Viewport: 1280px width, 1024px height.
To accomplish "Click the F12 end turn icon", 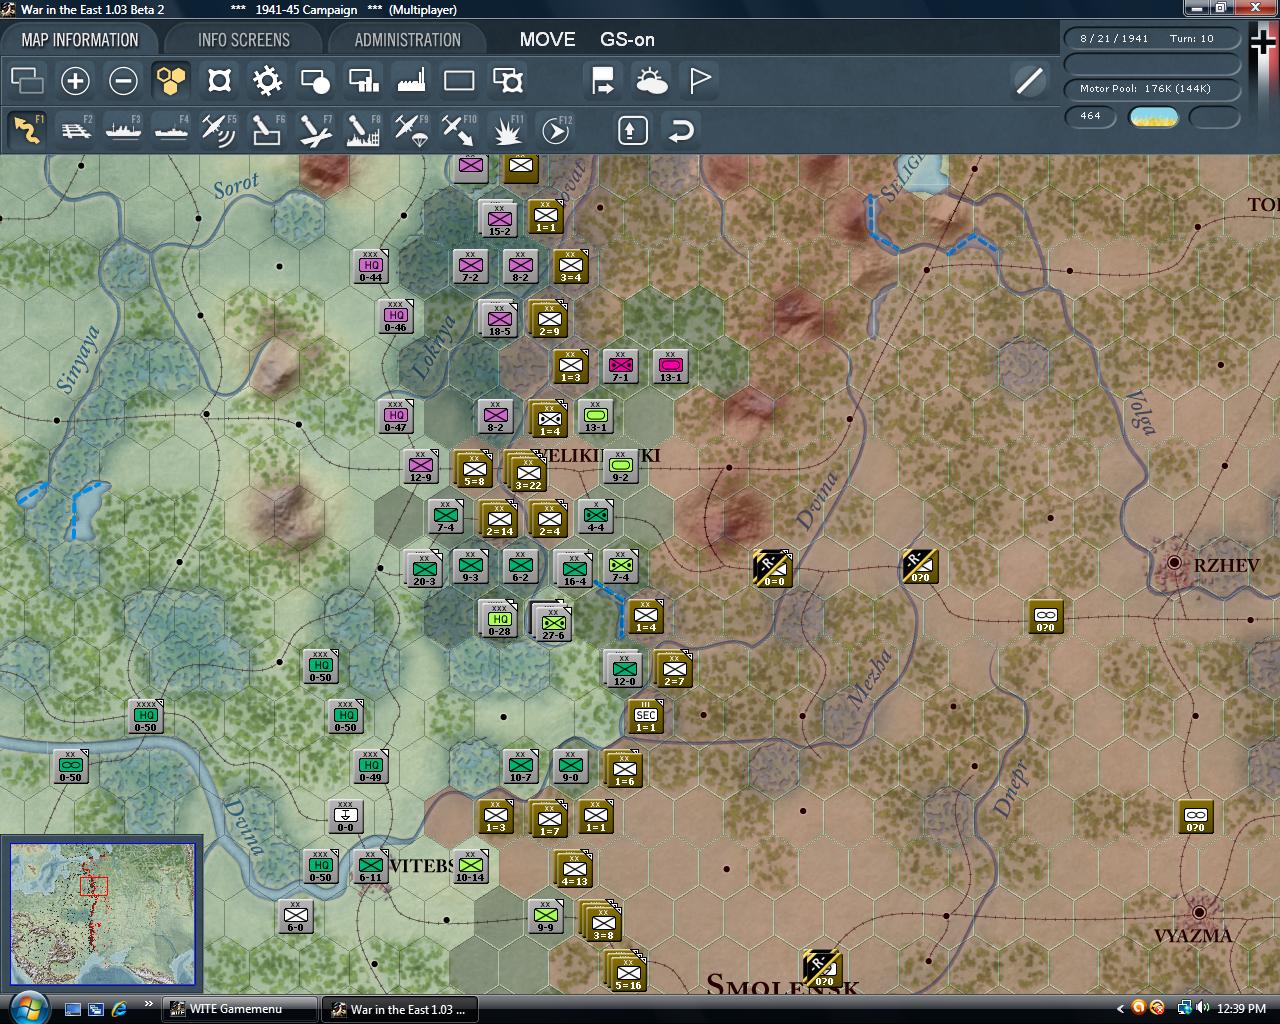I will (555, 130).
